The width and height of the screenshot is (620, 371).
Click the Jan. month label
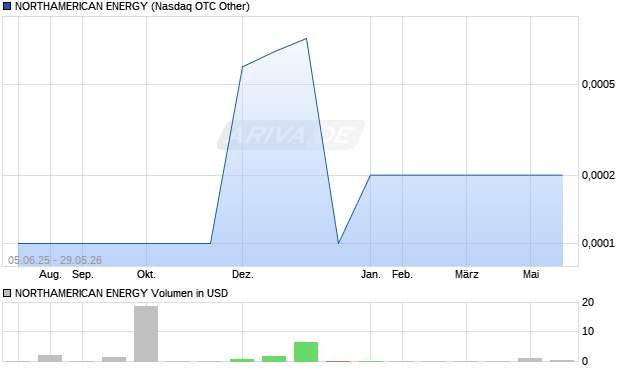(x=370, y=274)
